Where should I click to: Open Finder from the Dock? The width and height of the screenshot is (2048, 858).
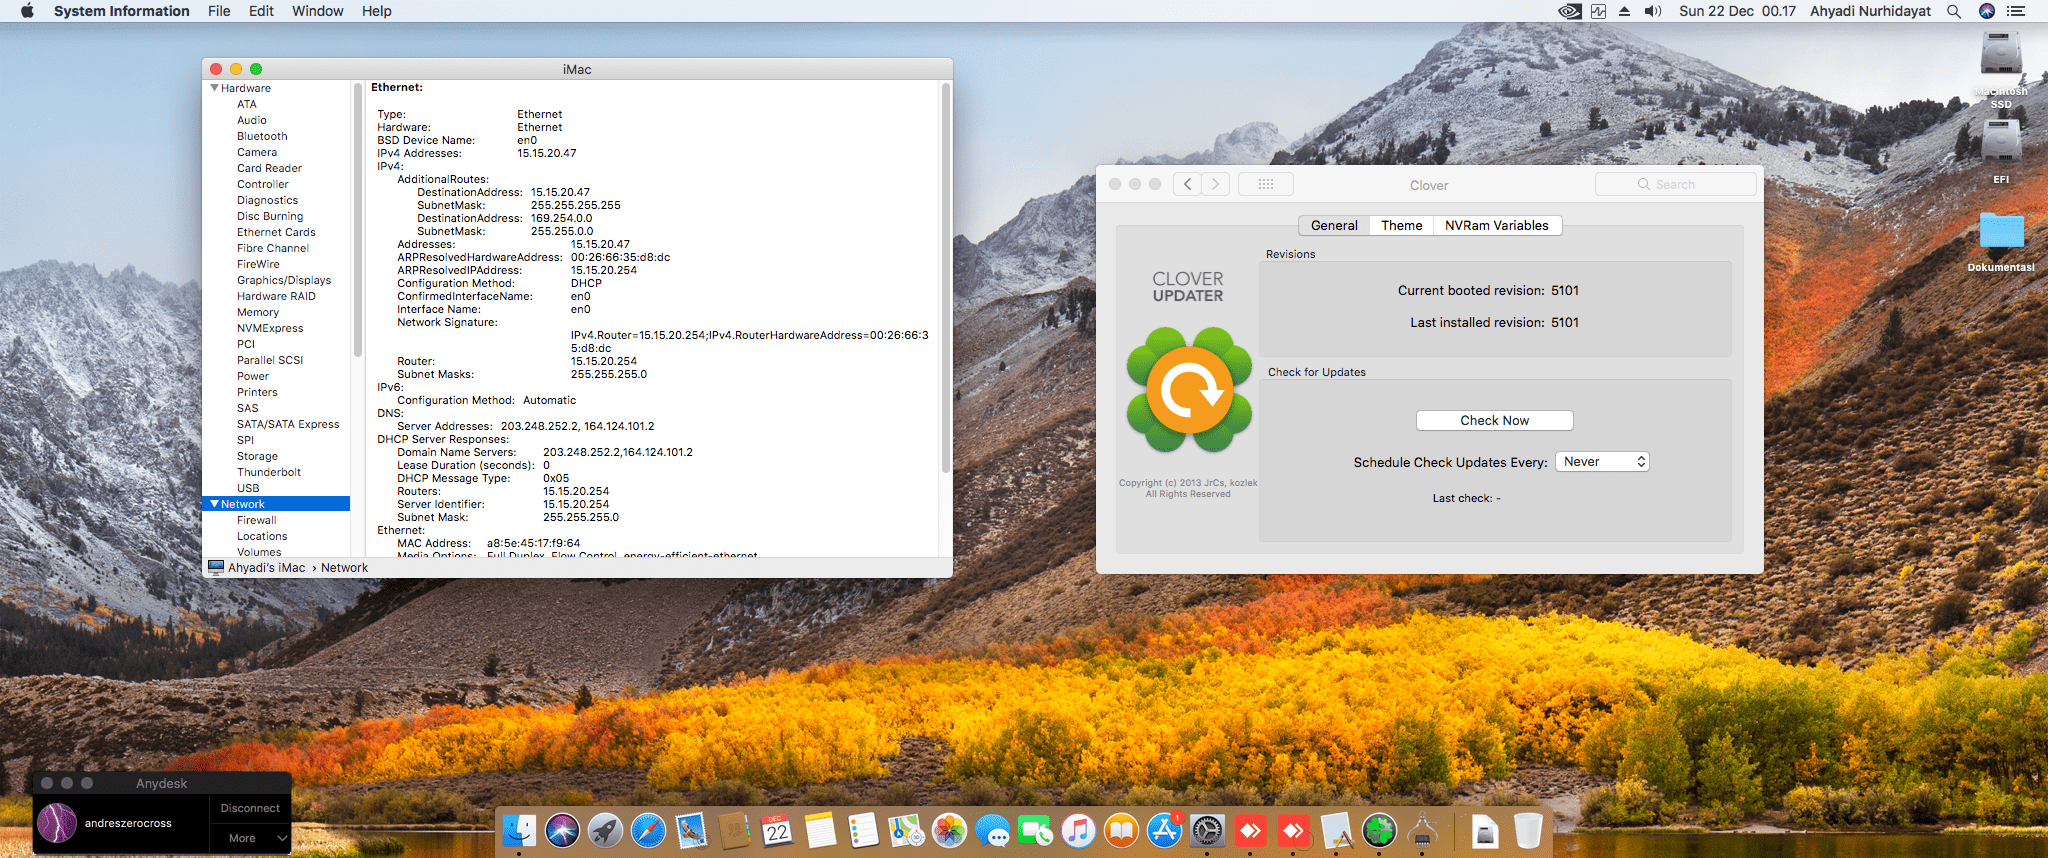click(519, 830)
